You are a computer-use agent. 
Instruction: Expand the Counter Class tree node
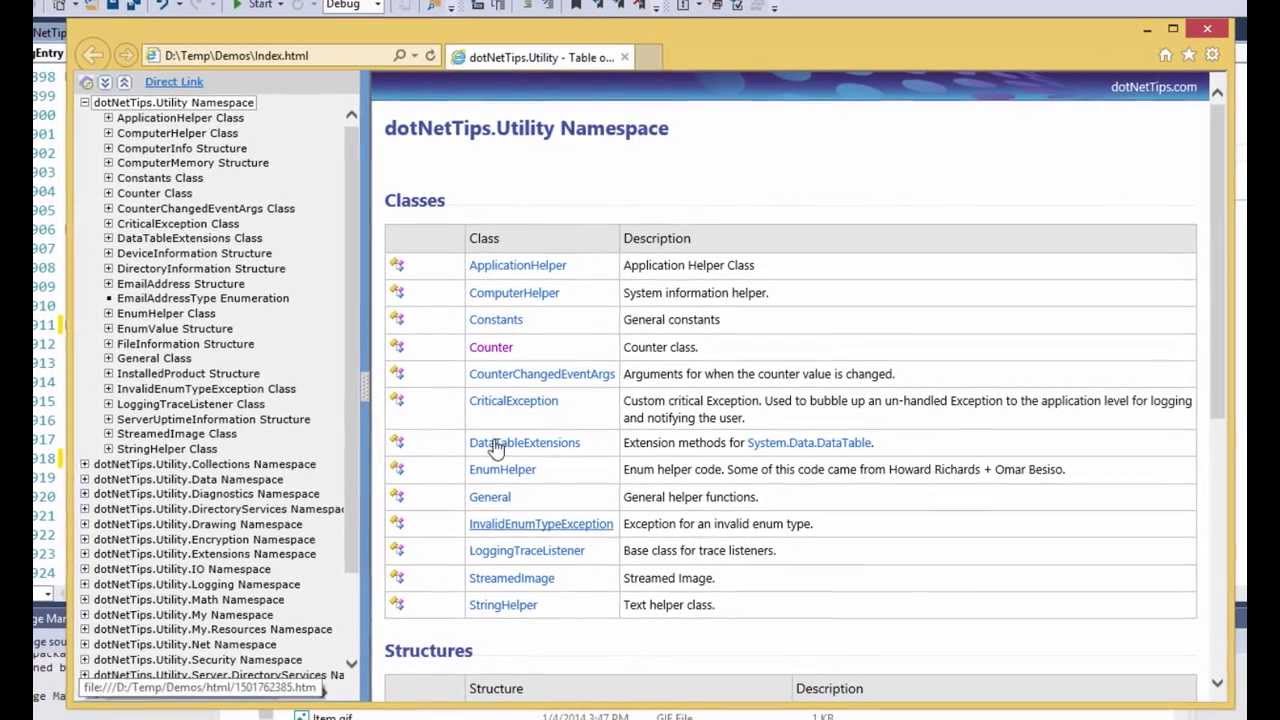click(108, 193)
